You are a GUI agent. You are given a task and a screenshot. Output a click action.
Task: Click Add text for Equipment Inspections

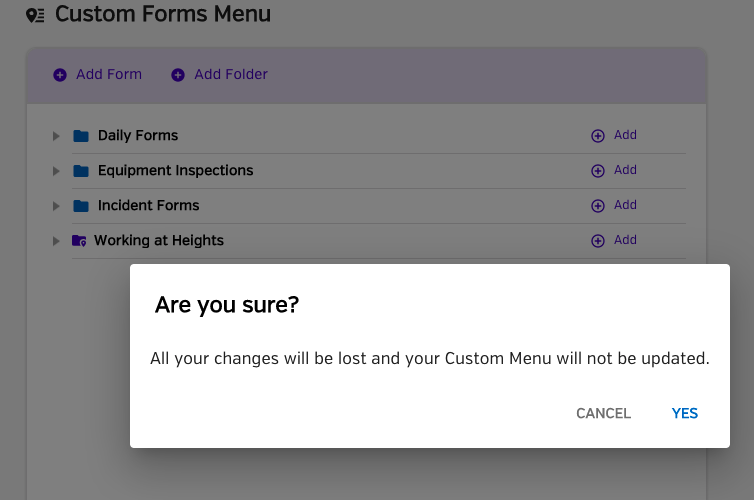pyautogui.click(x=625, y=170)
